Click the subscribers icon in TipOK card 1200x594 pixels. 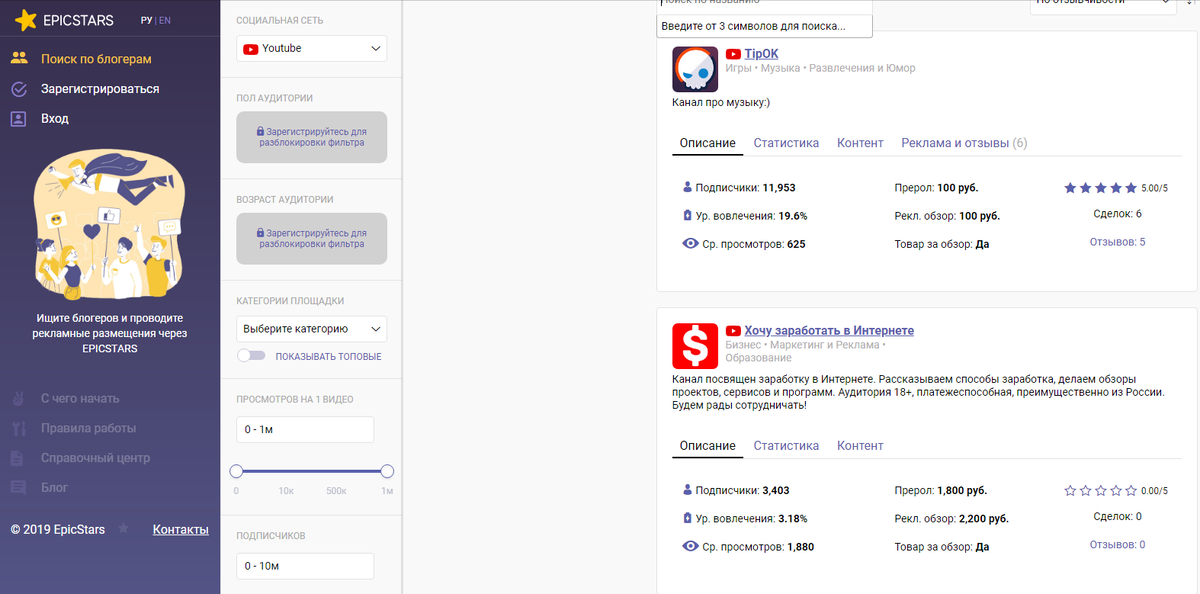point(687,187)
